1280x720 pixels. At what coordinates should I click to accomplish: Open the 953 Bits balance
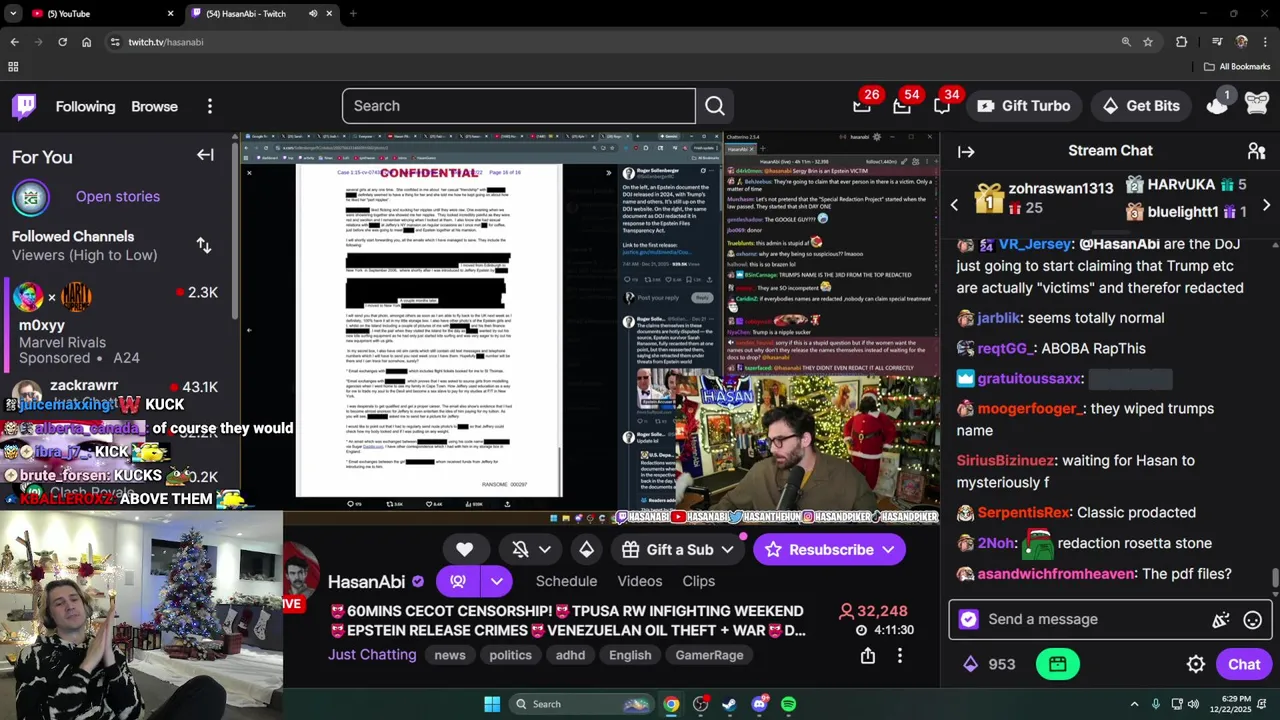989,664
